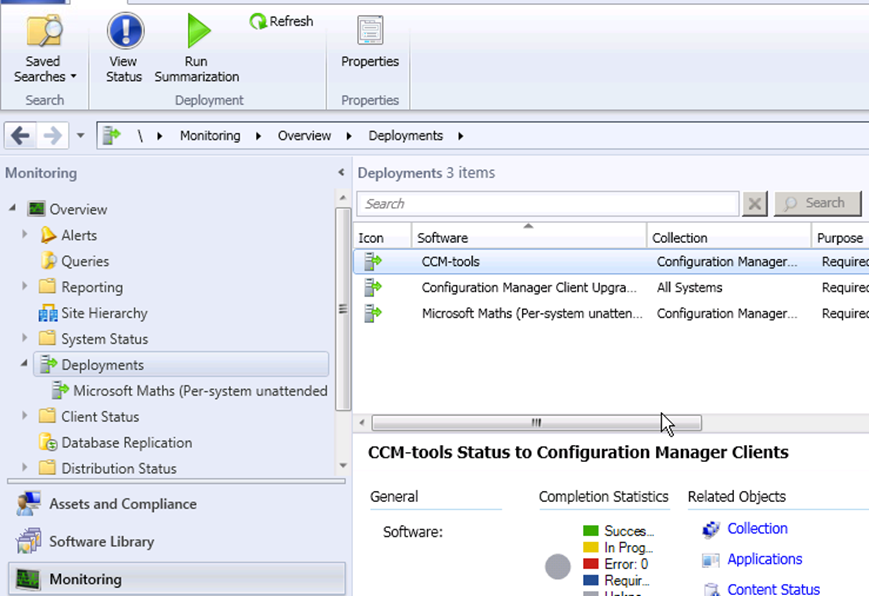The width and height of the screenshot is (869, 596).
Task: Select the Queries icon in the tree
Action: [x=48, y=261]
